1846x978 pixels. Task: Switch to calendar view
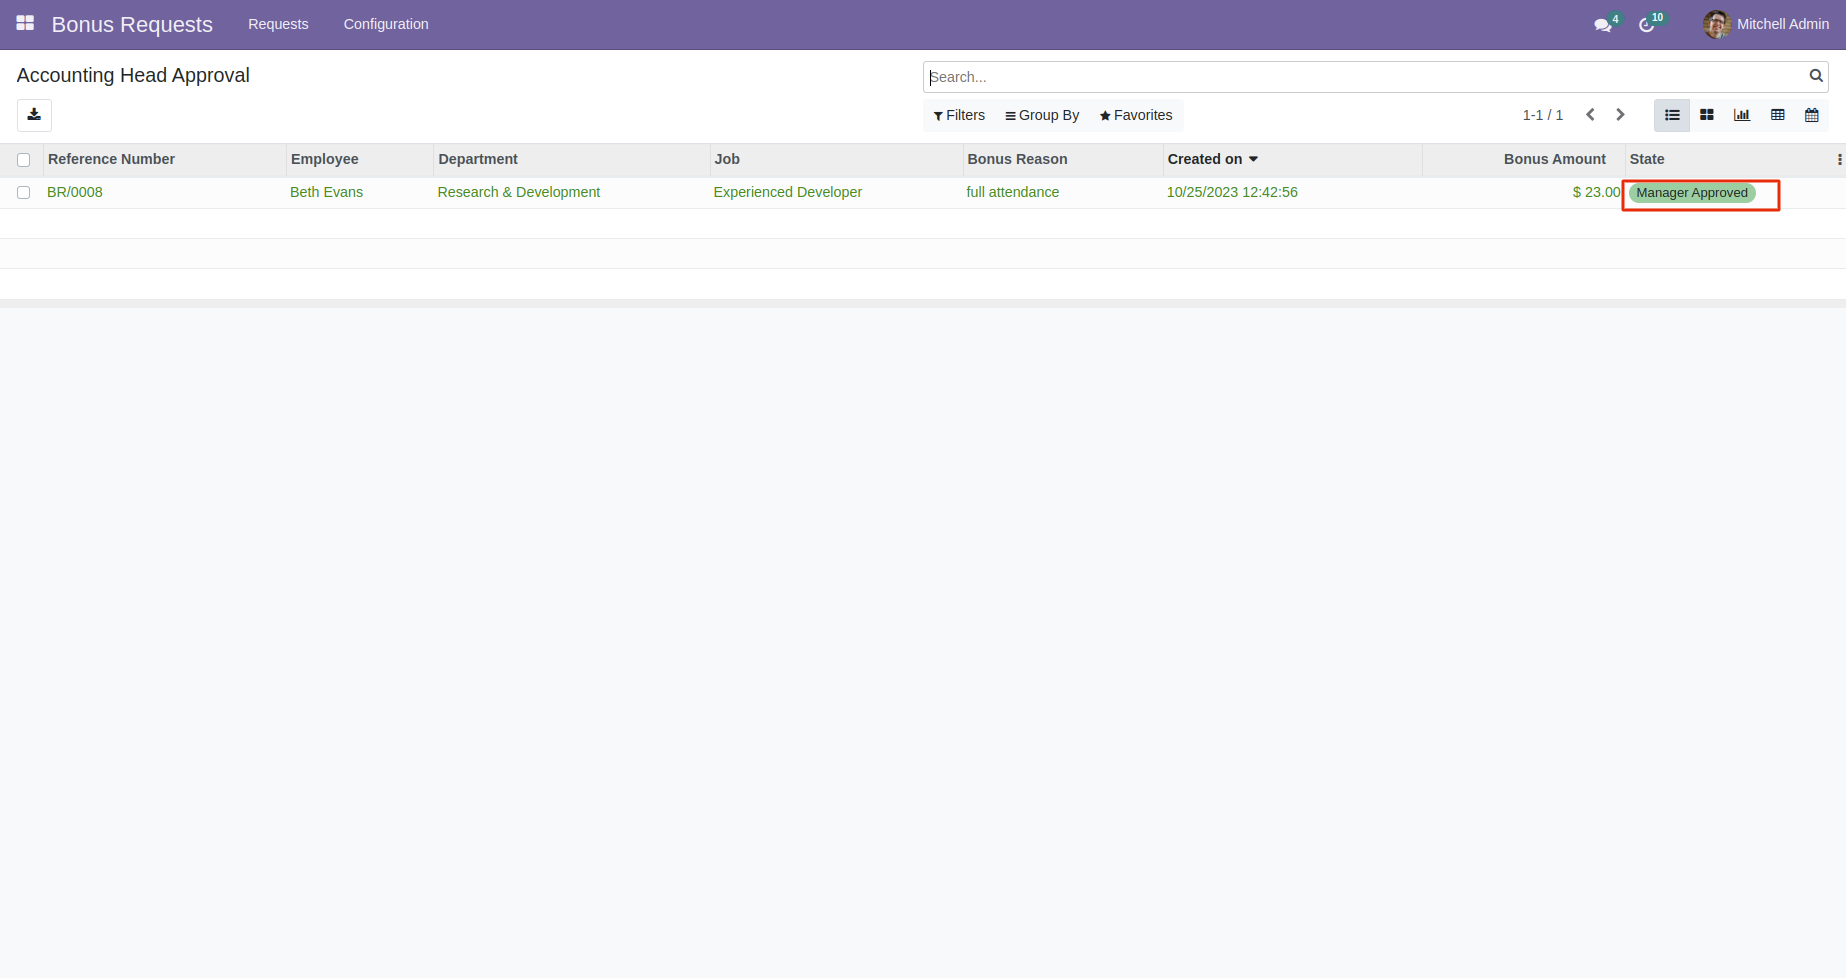pos(1811,115)
